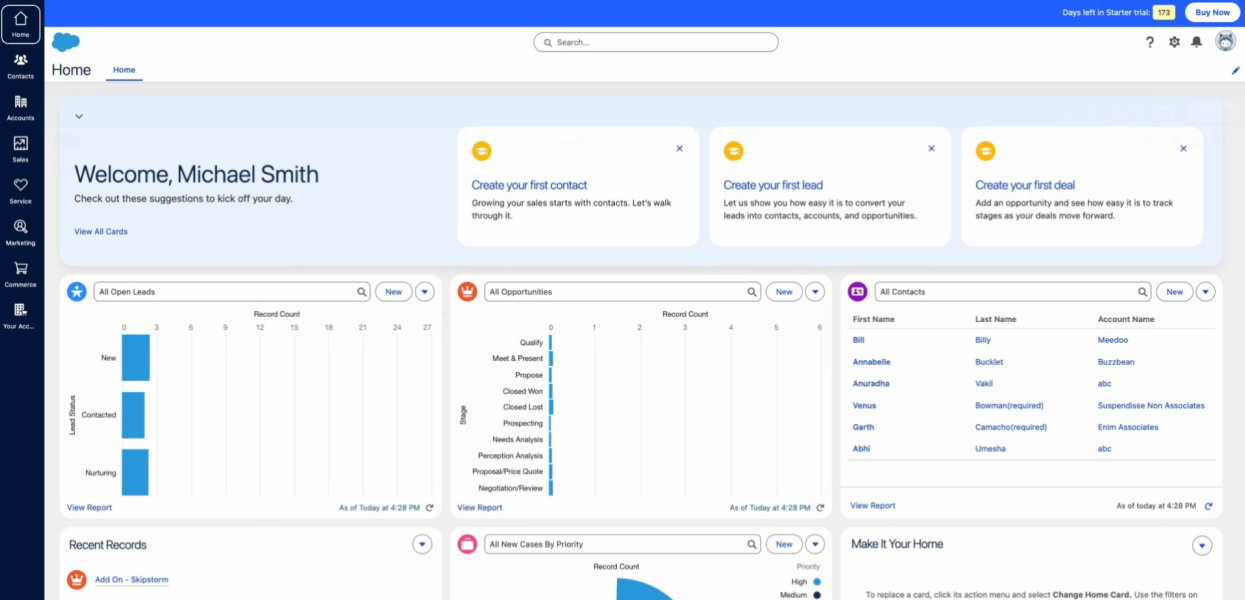
Task: Click New button in opportunities card
Action: (x=784, y=292)
